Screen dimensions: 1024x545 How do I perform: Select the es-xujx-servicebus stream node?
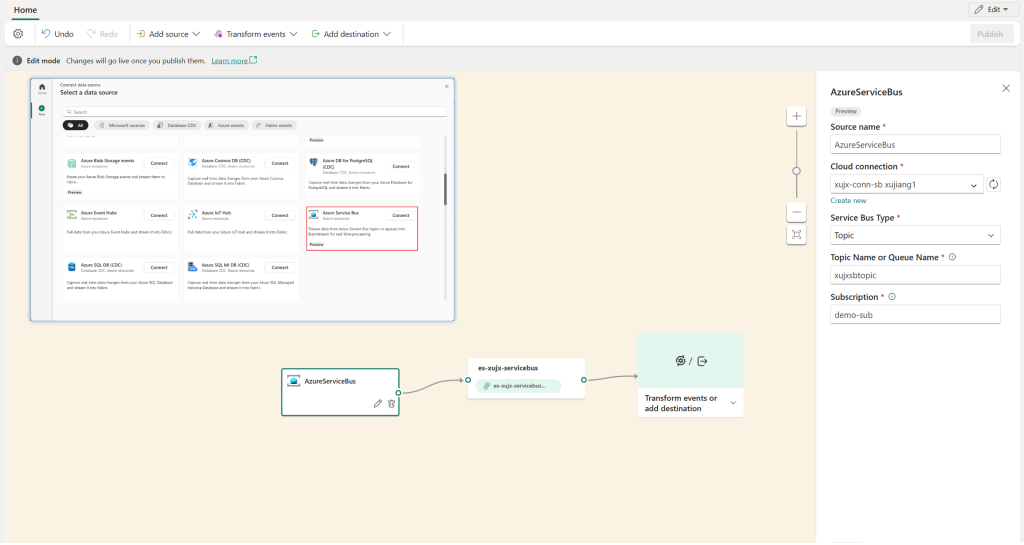[x=526, y=379]
